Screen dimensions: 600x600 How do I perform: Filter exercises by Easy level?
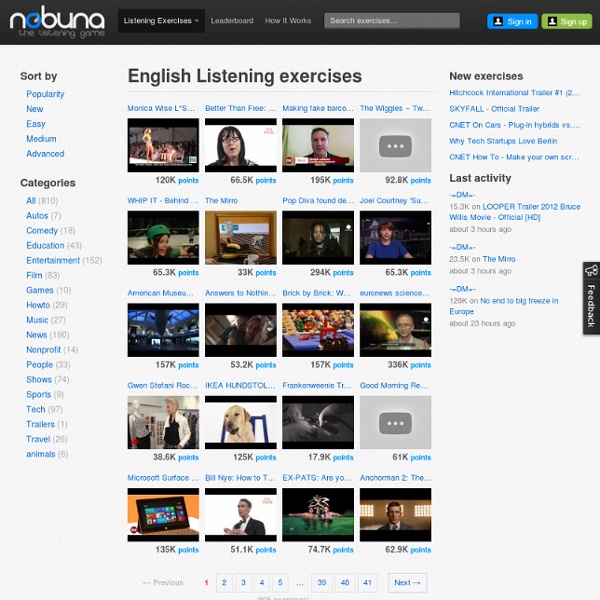[x=36, y=124]
